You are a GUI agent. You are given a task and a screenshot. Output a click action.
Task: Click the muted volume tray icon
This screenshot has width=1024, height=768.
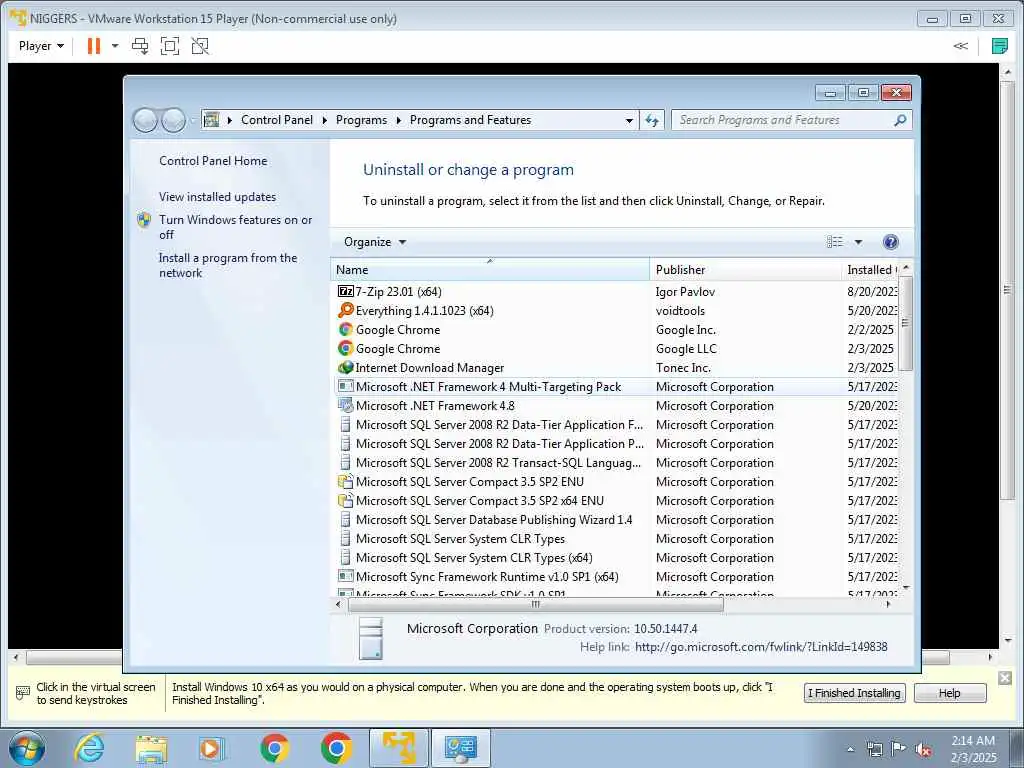point(923,749)
